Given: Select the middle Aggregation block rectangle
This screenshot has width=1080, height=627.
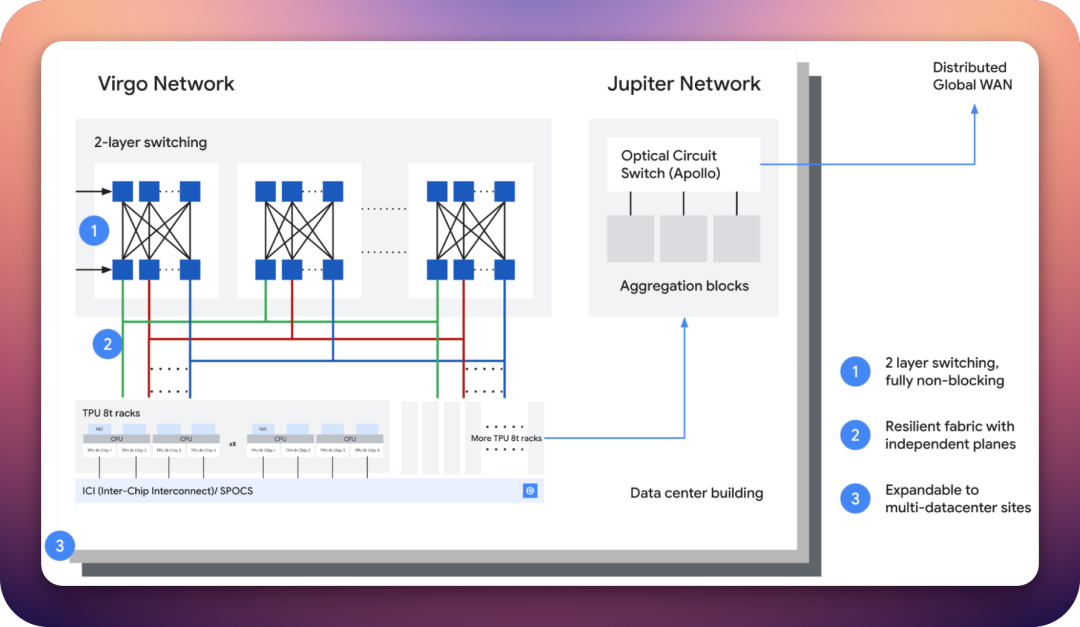Looking at the screenshot, I should (683, 239).
